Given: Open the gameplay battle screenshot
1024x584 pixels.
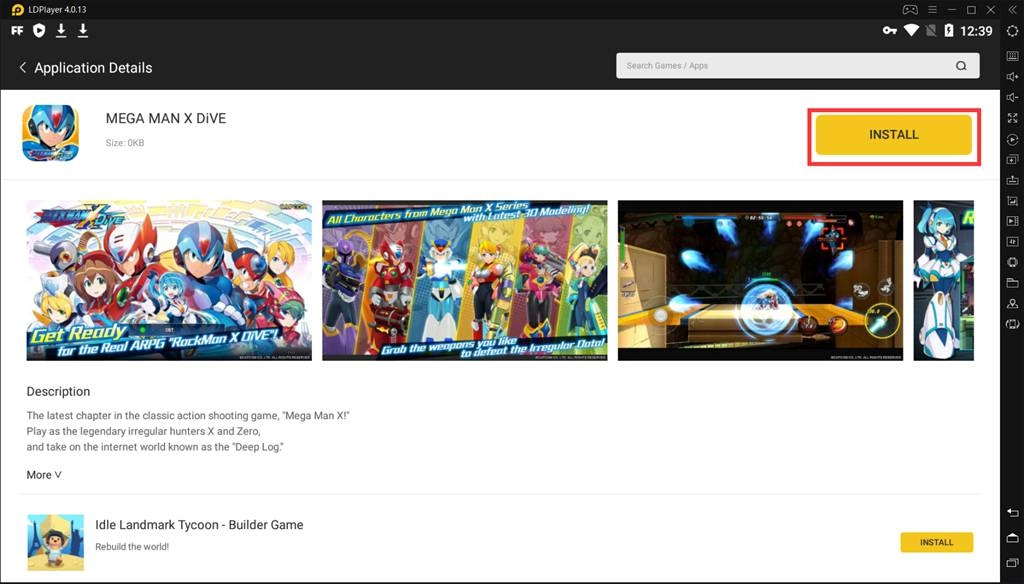Looking at the screenshot, I should tap(760, 280).
